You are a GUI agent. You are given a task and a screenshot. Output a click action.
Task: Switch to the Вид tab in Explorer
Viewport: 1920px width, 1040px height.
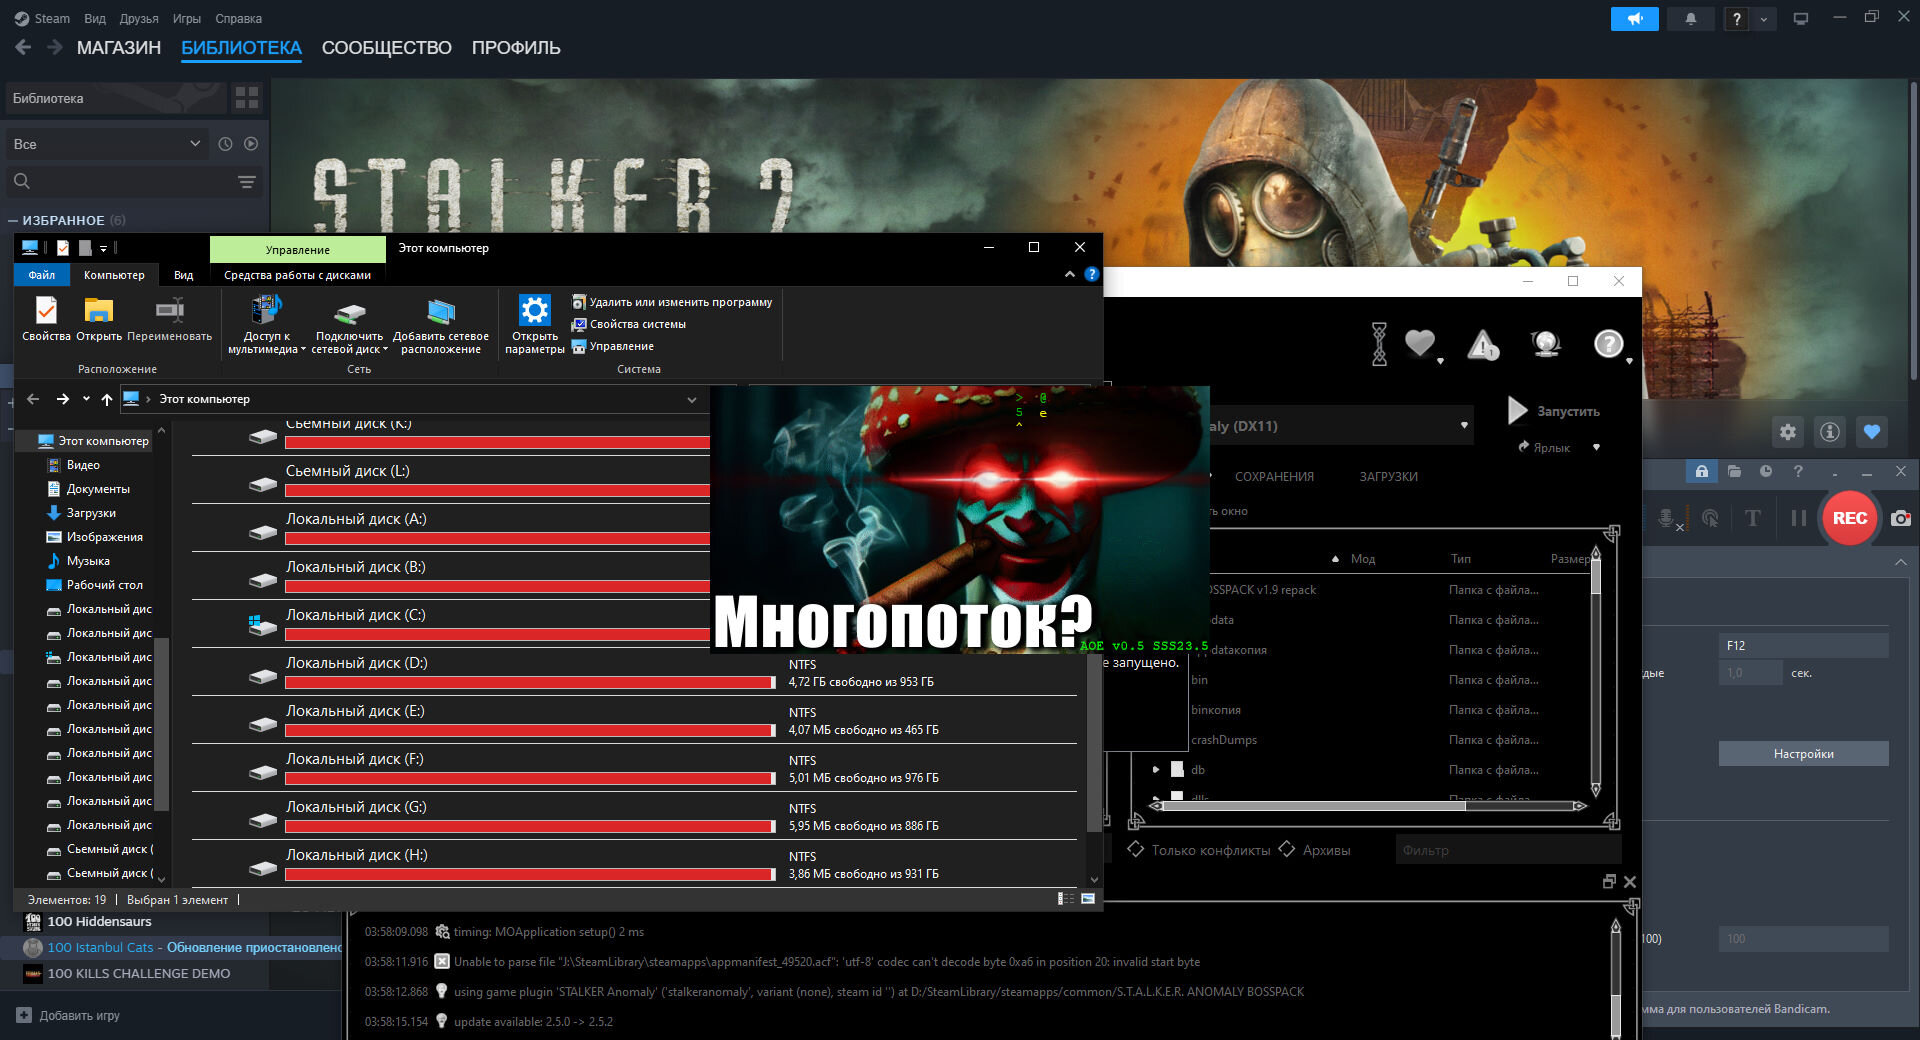click(183, 275)
